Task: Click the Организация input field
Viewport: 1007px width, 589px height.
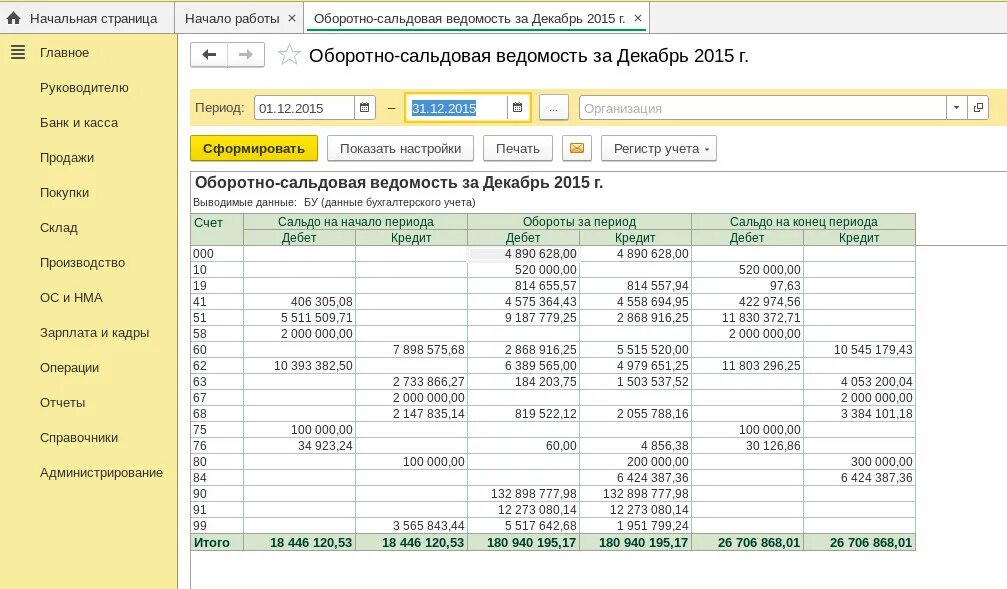Action: pyautogui.click(x=763, y=108)
